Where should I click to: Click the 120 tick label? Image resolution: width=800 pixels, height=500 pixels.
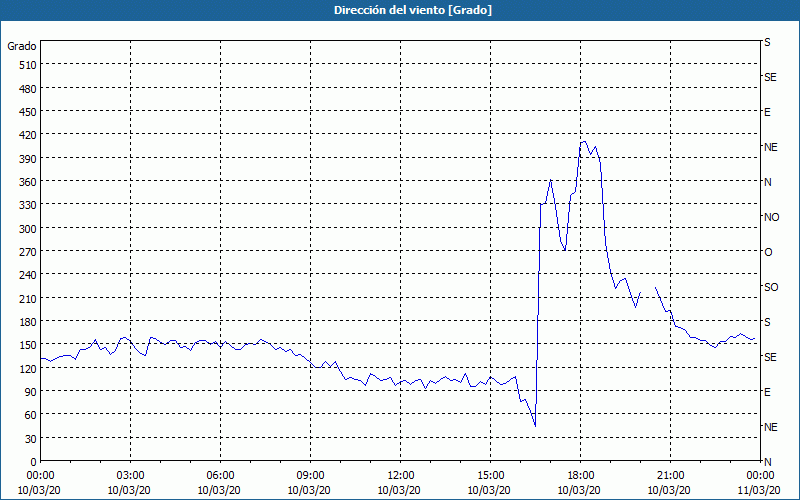tap(29, 369)
